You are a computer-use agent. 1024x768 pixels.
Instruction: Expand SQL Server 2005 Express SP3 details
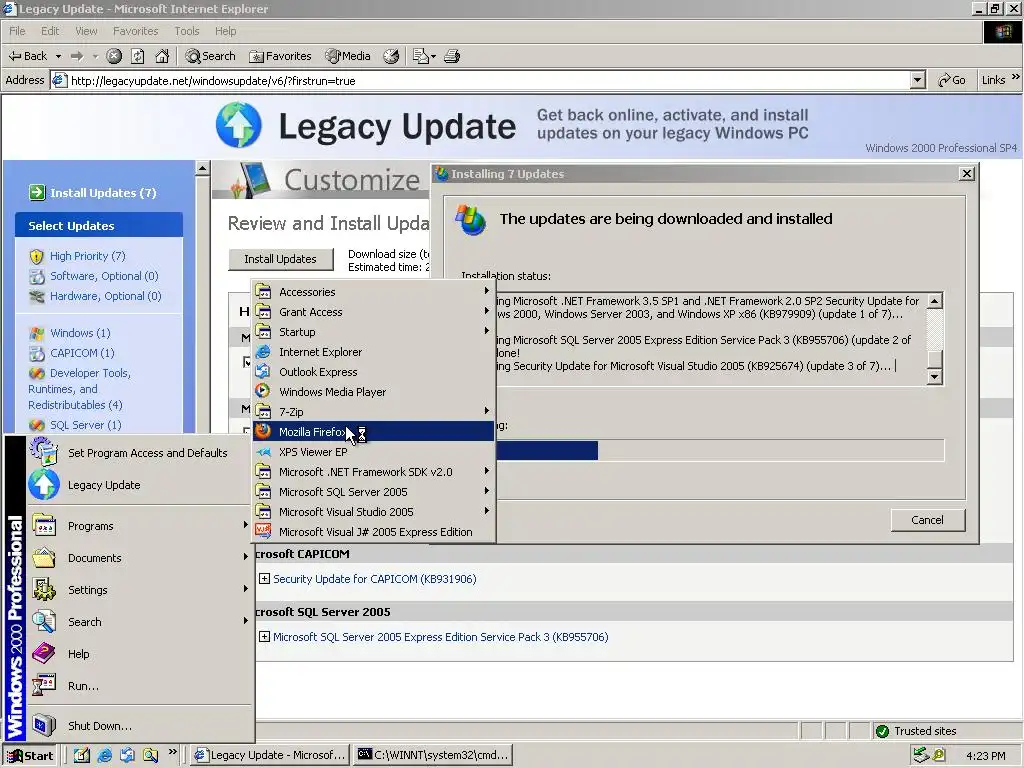264,637
